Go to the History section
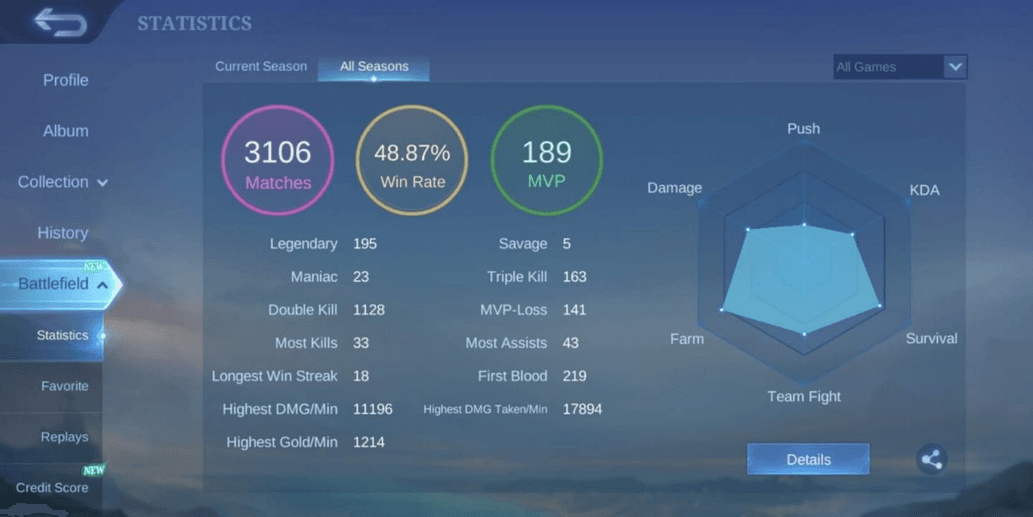The image size is (1033, 517). (63, 232)
